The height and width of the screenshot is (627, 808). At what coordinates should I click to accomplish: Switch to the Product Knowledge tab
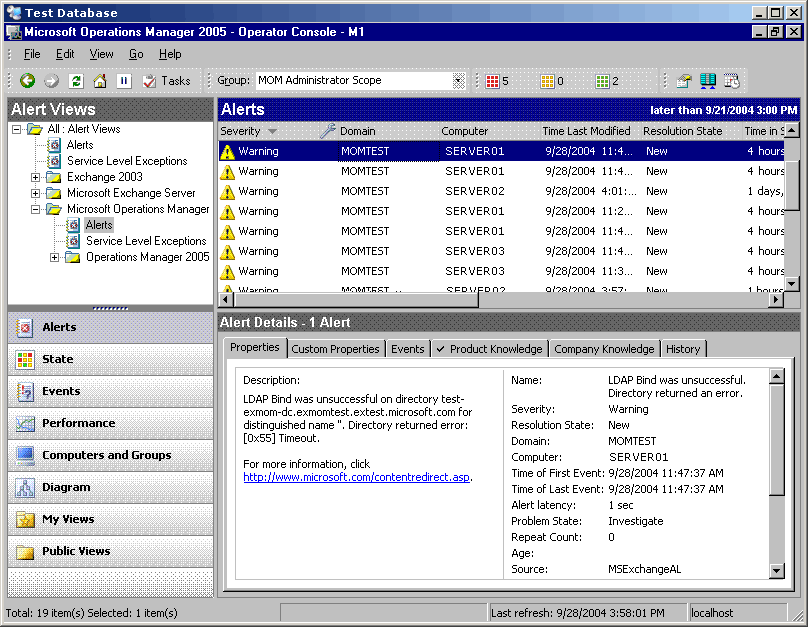pos(490,349)
